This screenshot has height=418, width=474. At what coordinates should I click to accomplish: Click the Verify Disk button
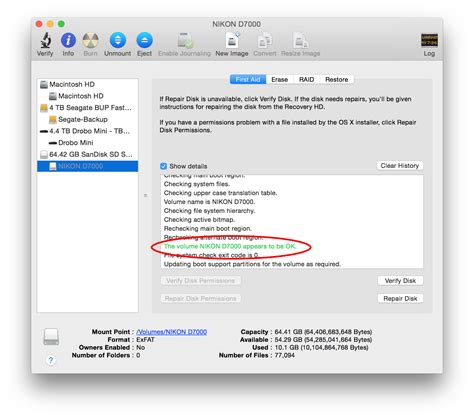coord(400,281)
